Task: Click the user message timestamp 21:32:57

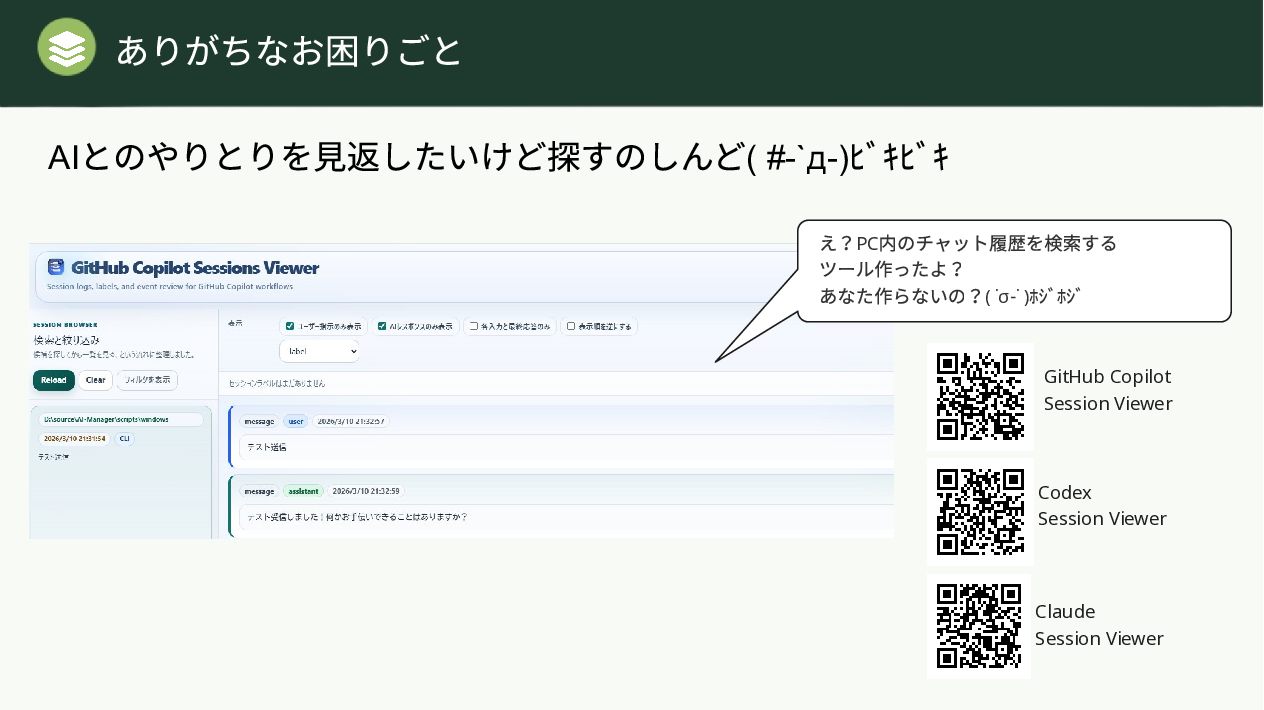Action: coord(351,421)
